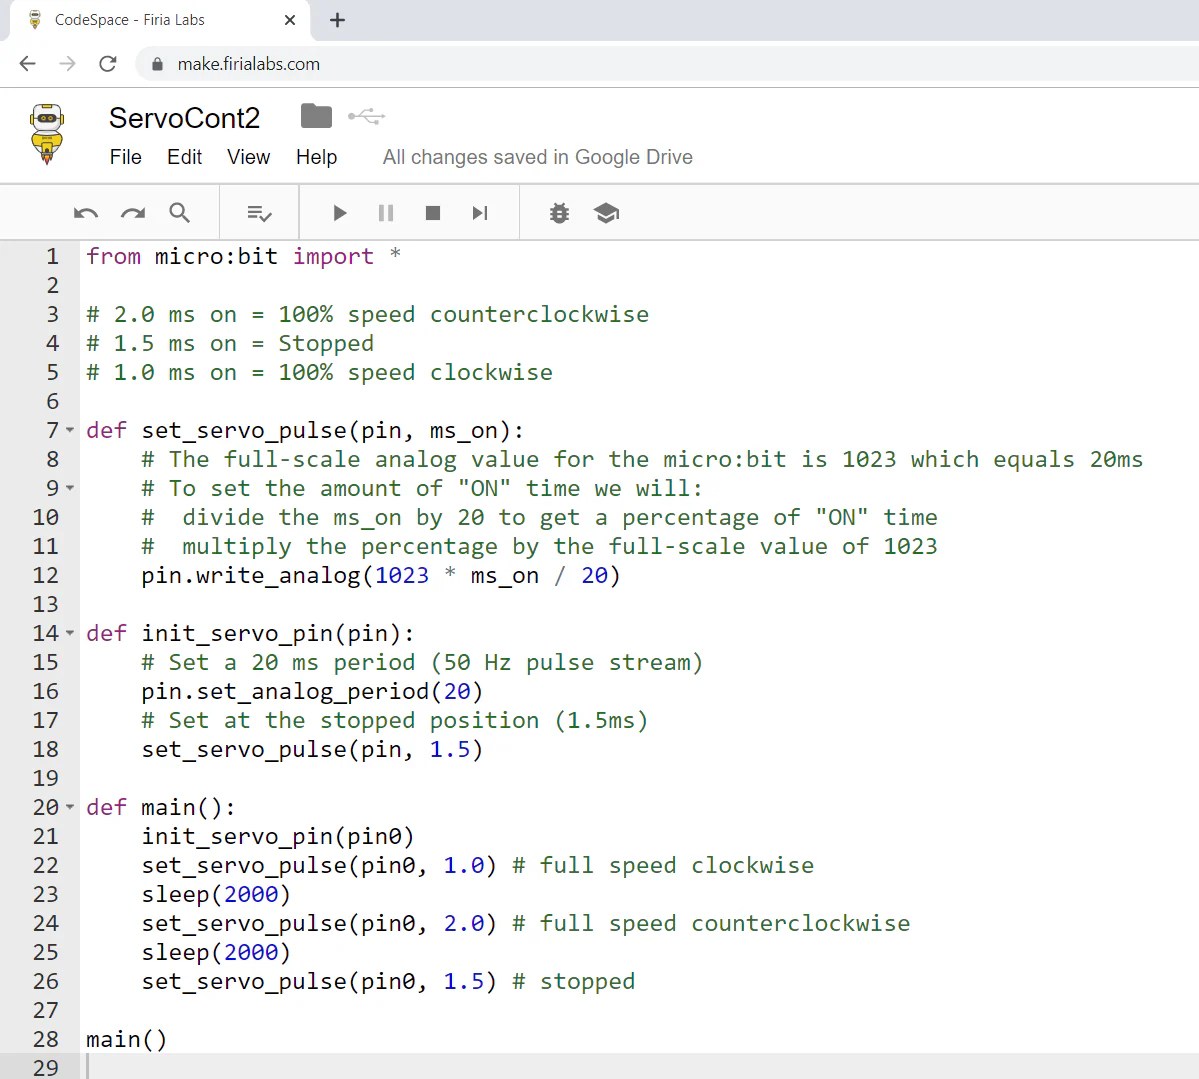Connect a device via the USB icon
Viewport: 1199px width, 1079px height.
tap(365, 116)
